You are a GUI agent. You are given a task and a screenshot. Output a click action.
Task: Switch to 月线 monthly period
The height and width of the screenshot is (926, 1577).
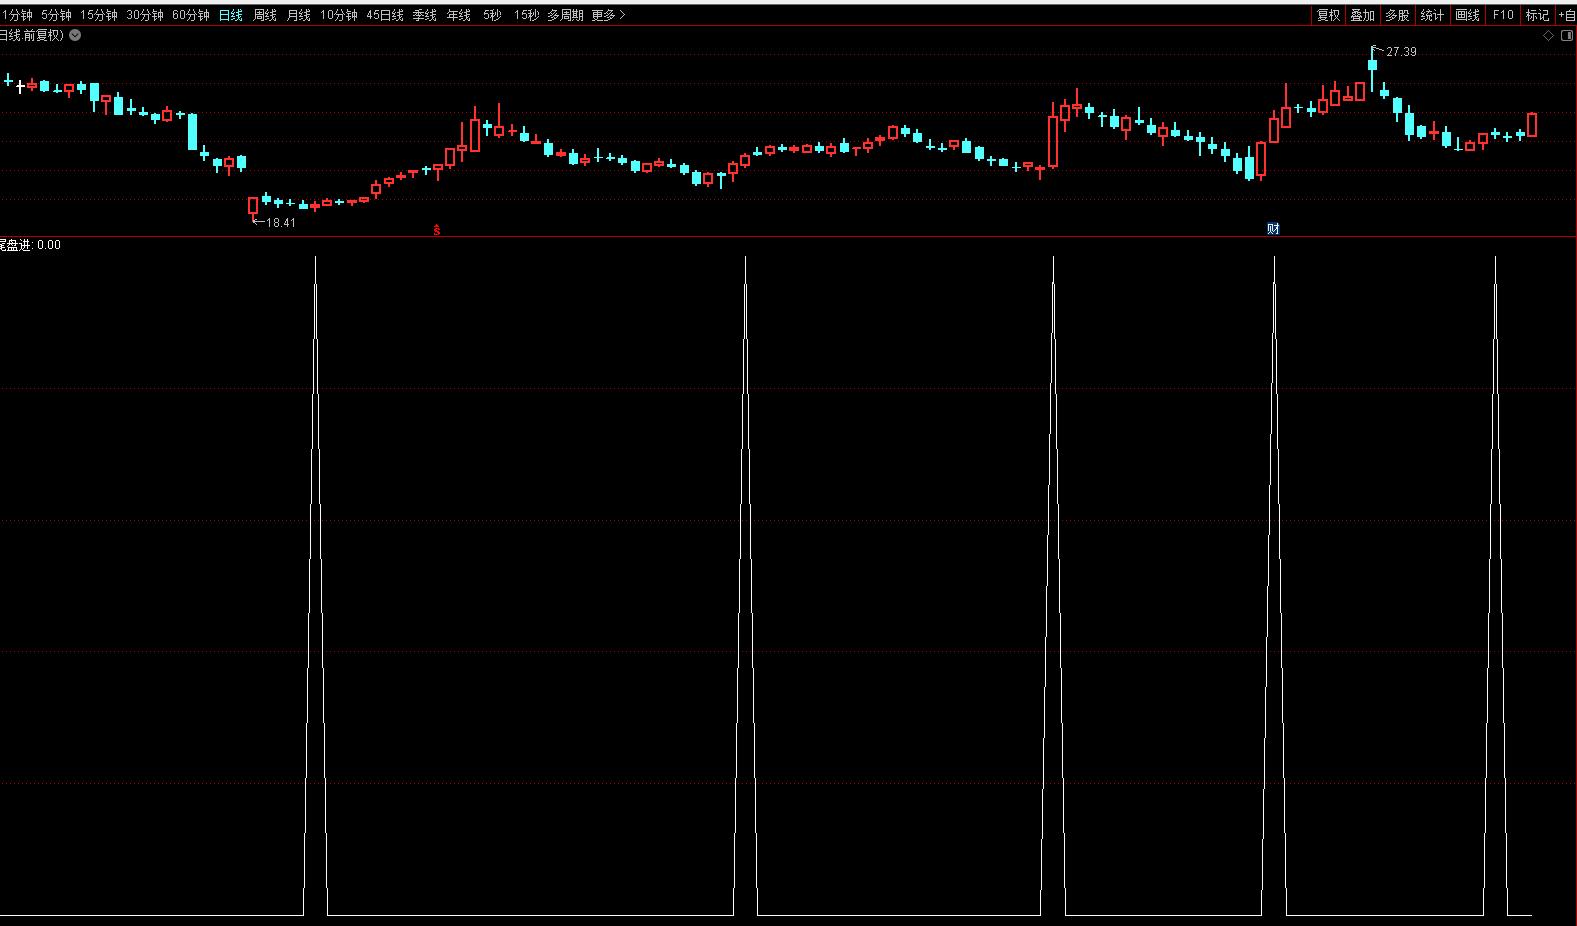(299, 15)
